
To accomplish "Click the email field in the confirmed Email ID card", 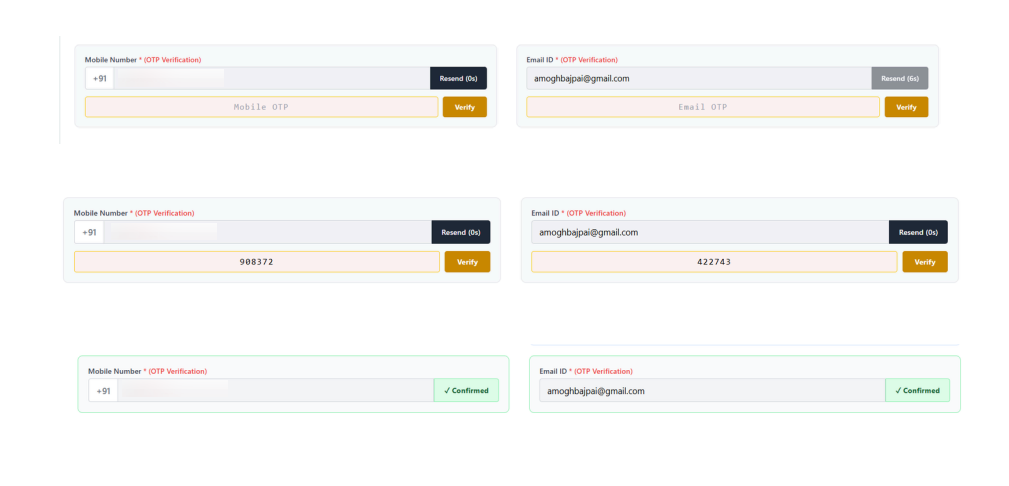I will [711, 390].
